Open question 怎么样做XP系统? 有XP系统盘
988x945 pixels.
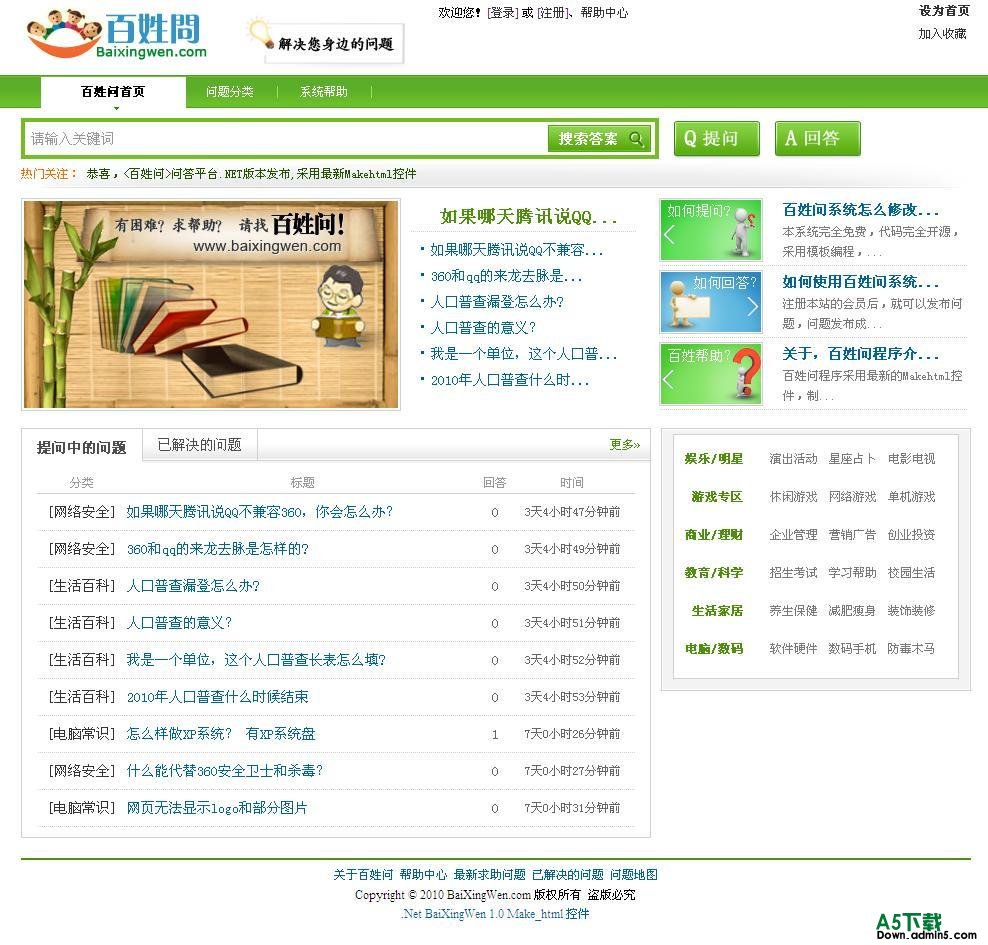(221, 734)
